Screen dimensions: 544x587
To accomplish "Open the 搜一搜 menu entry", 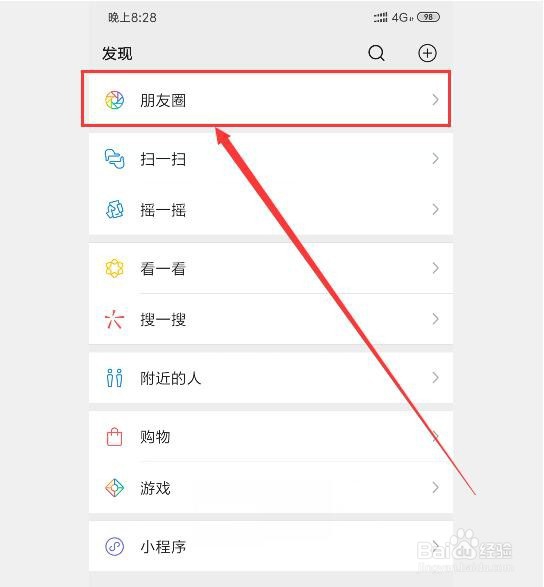I will [271, 319].
